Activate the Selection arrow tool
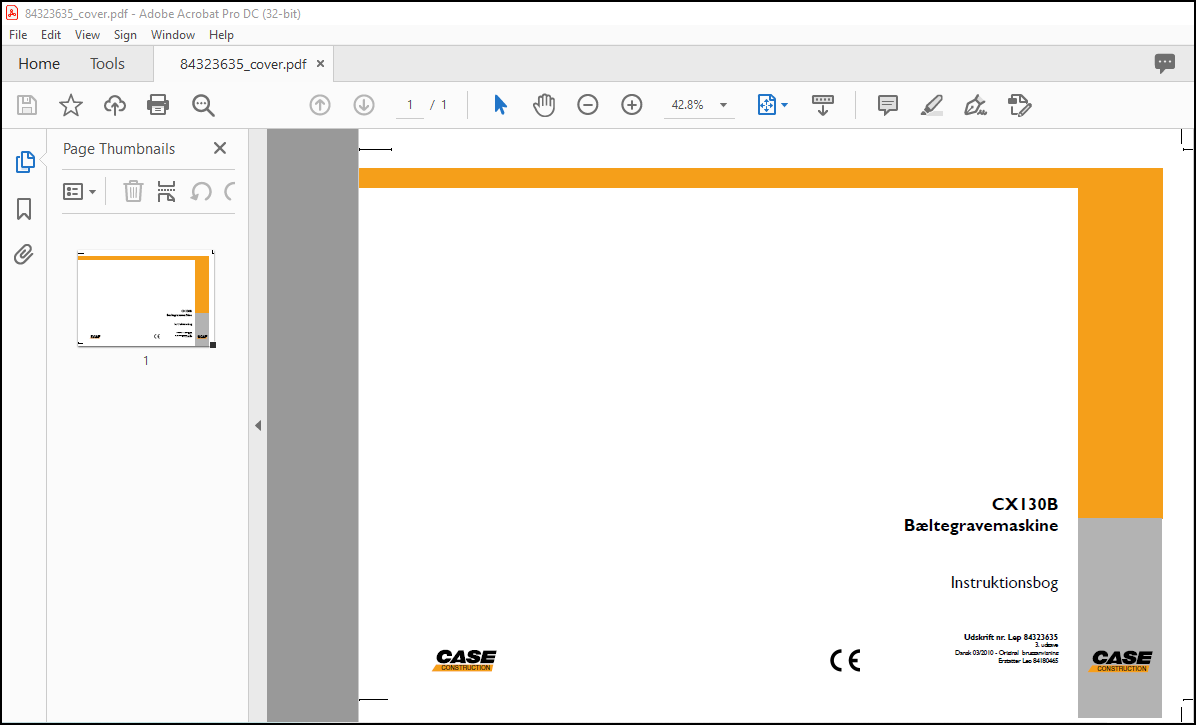 (500, 105)
